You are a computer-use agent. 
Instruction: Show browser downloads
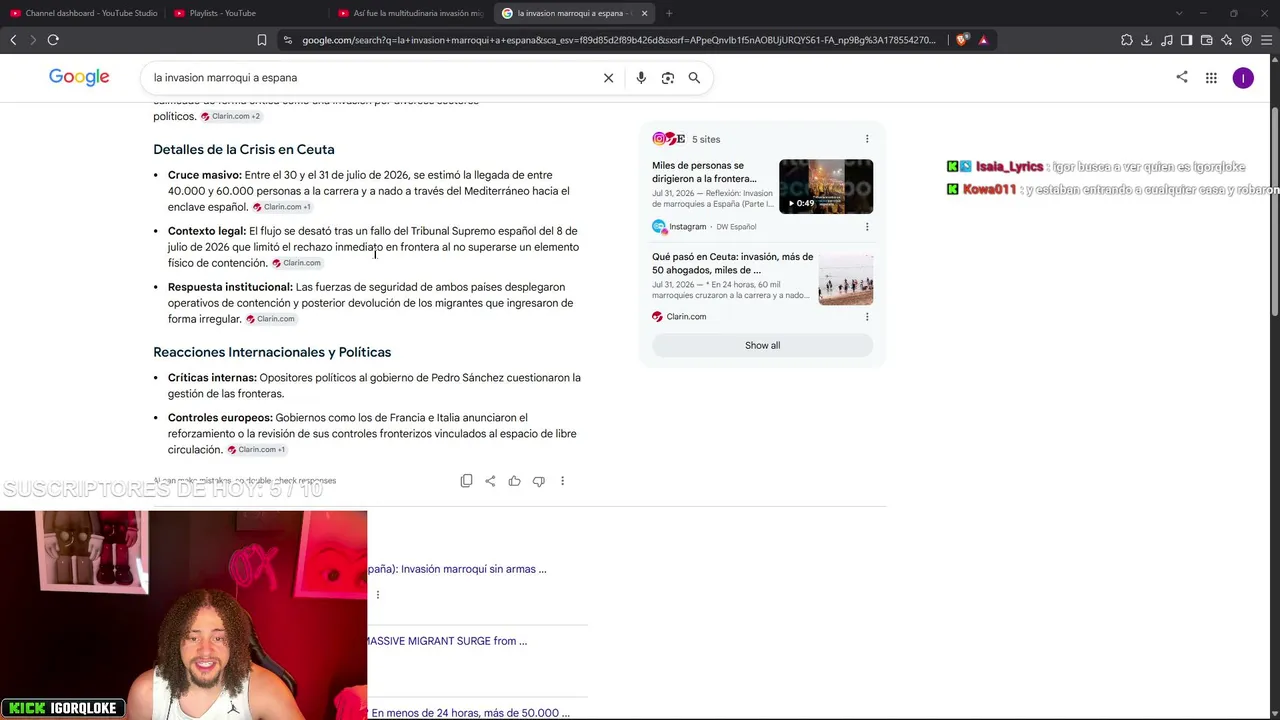pyautogui.click(x=1146, y=40)
